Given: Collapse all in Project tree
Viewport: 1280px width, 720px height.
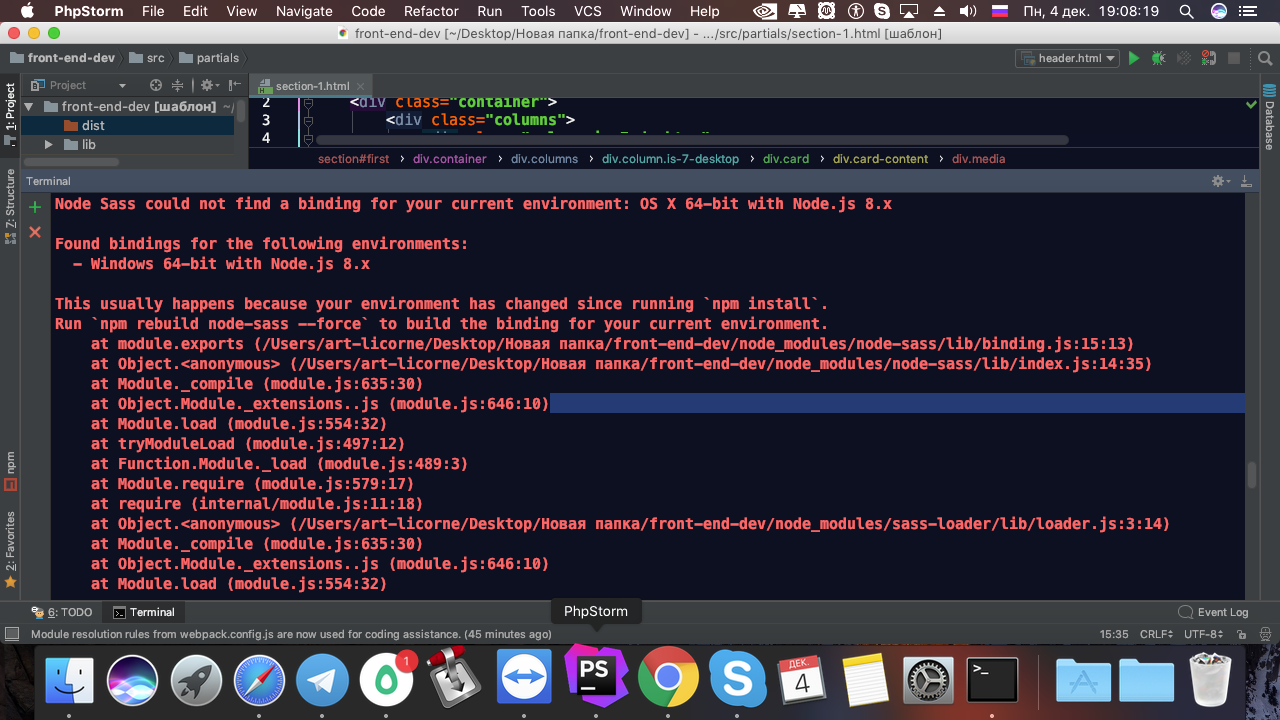Looking at the screenshot, I should tap(178, 85).
